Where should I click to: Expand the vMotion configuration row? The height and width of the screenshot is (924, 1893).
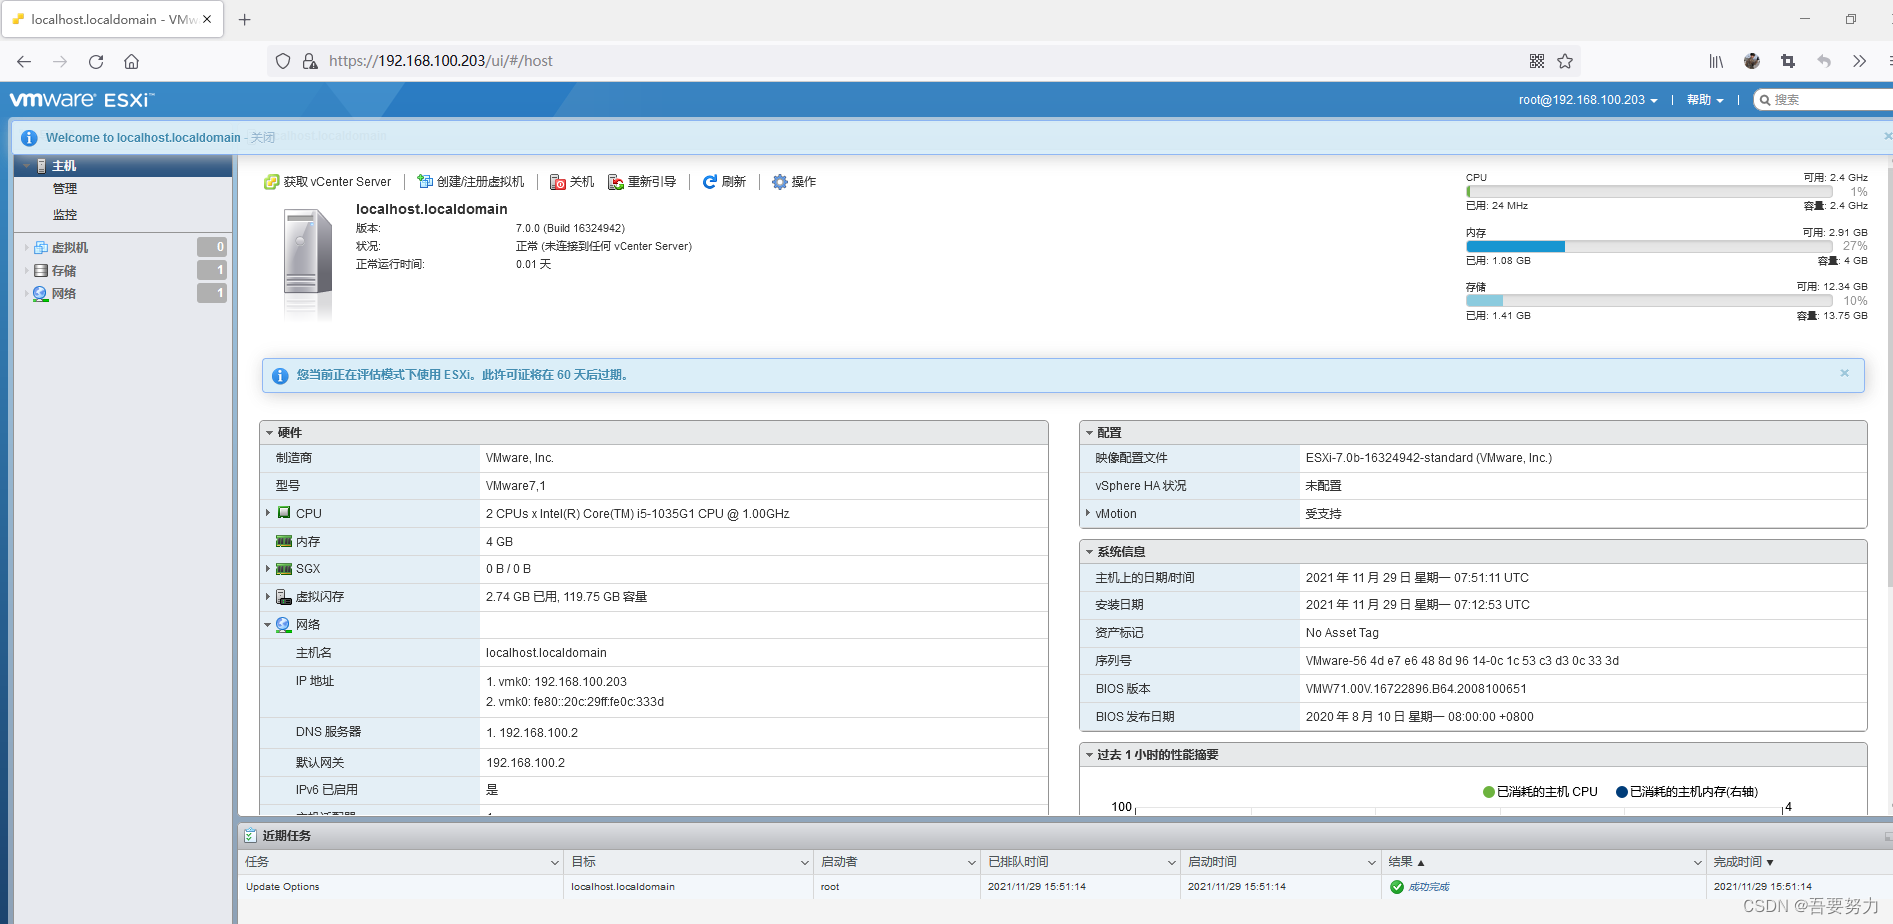[x=1088, y=513]
